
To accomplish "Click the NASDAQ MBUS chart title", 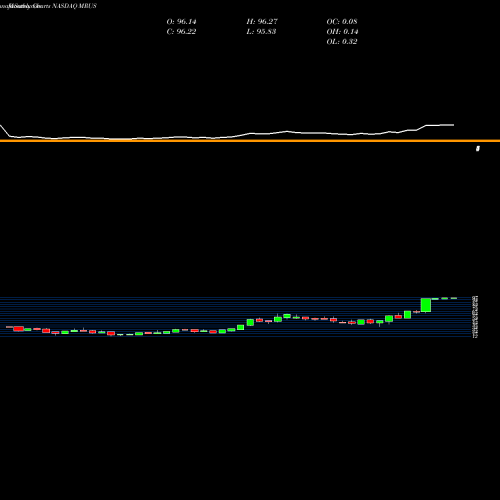I will 74,6.
